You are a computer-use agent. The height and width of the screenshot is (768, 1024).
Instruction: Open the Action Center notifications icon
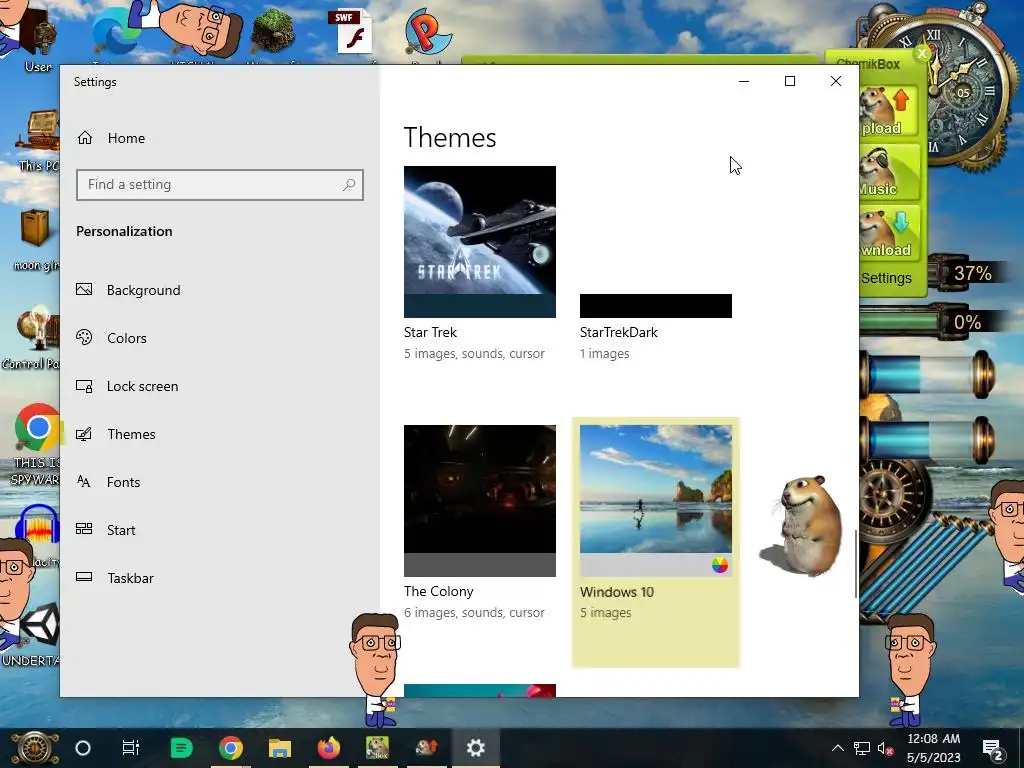pyautogui.click(x=993, y=748)
